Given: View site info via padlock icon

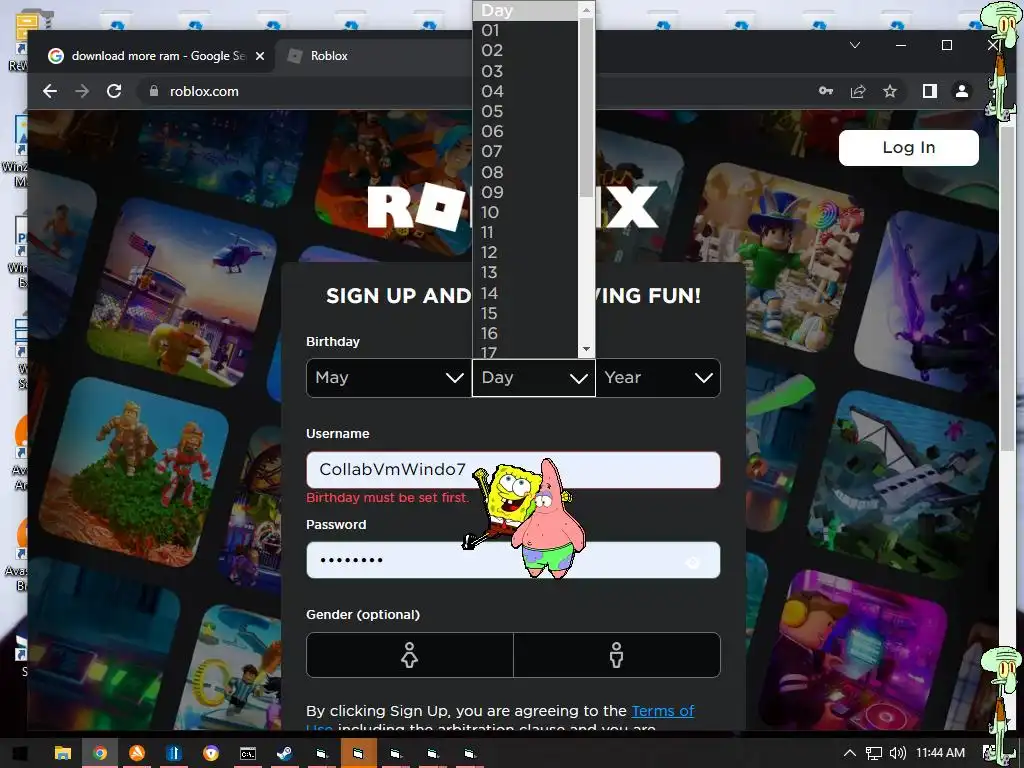Looking at the screenshot, I should point(153,91).
